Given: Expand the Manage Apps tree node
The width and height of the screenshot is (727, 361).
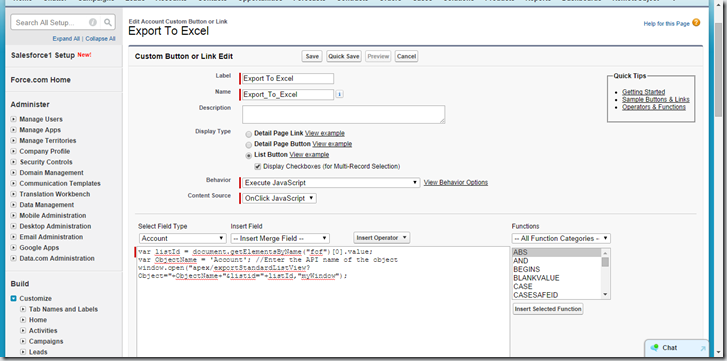Looking at the screenshot, I should coord(13,130).
